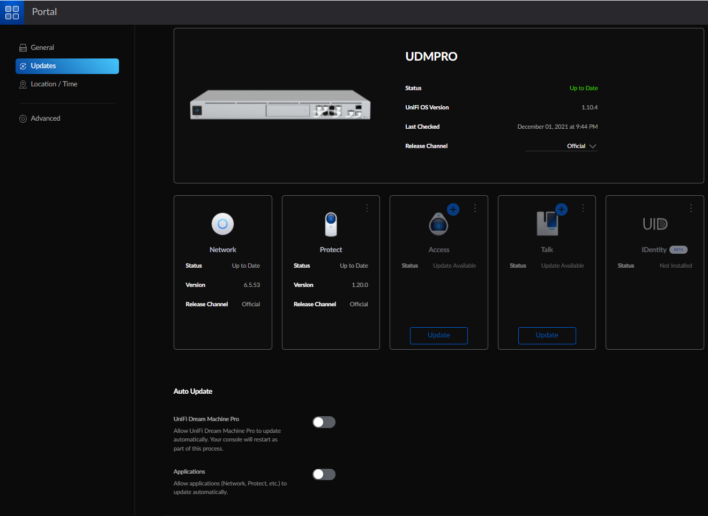This screenshot has width=708, height=516.
Task: Click the Network application icon
Action: [223, 224]
